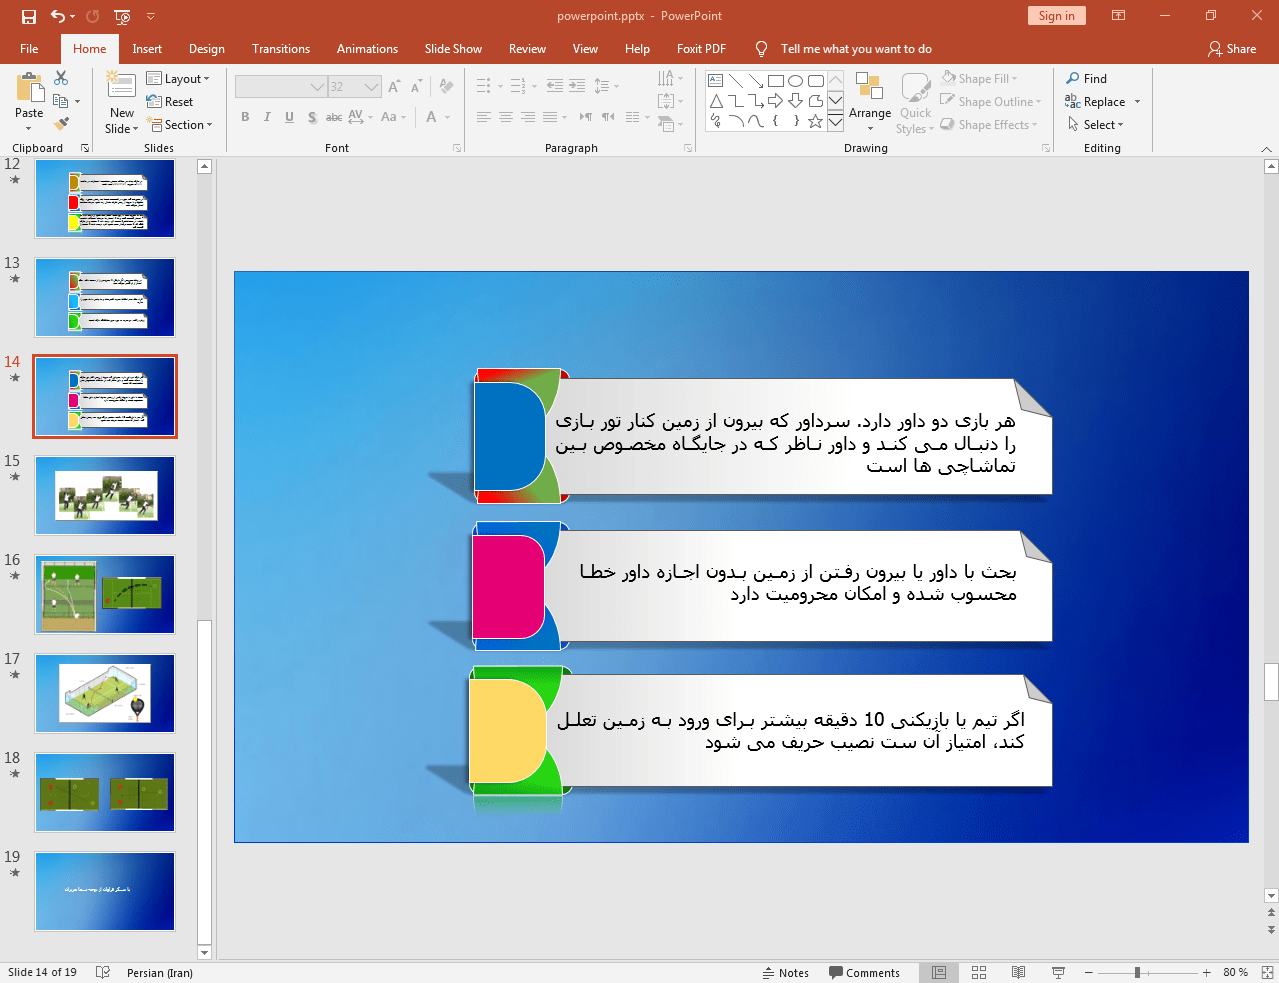Screen dimensions: 1279x983
Task: Toggle Italic formatting
Action: (x=267, y=117)
